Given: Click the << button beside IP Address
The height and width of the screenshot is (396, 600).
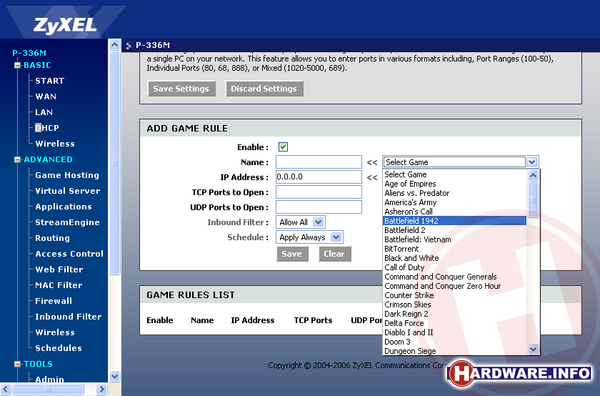Looking at the screenshot, I should click(x=372, y=177).
